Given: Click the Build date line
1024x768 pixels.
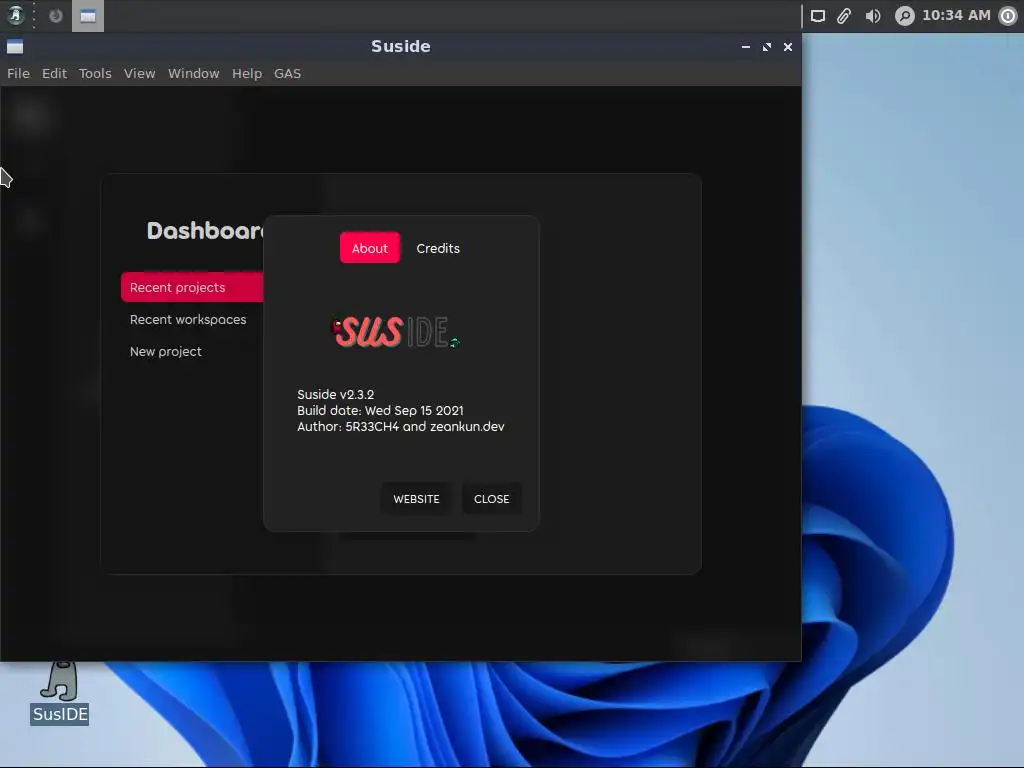Looking at the screenshot, I should coord(380,410).
